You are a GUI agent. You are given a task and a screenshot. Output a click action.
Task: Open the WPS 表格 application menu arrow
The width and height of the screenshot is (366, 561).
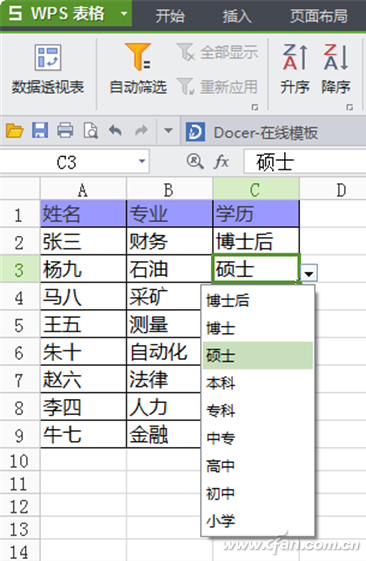(x=124, y=14)
